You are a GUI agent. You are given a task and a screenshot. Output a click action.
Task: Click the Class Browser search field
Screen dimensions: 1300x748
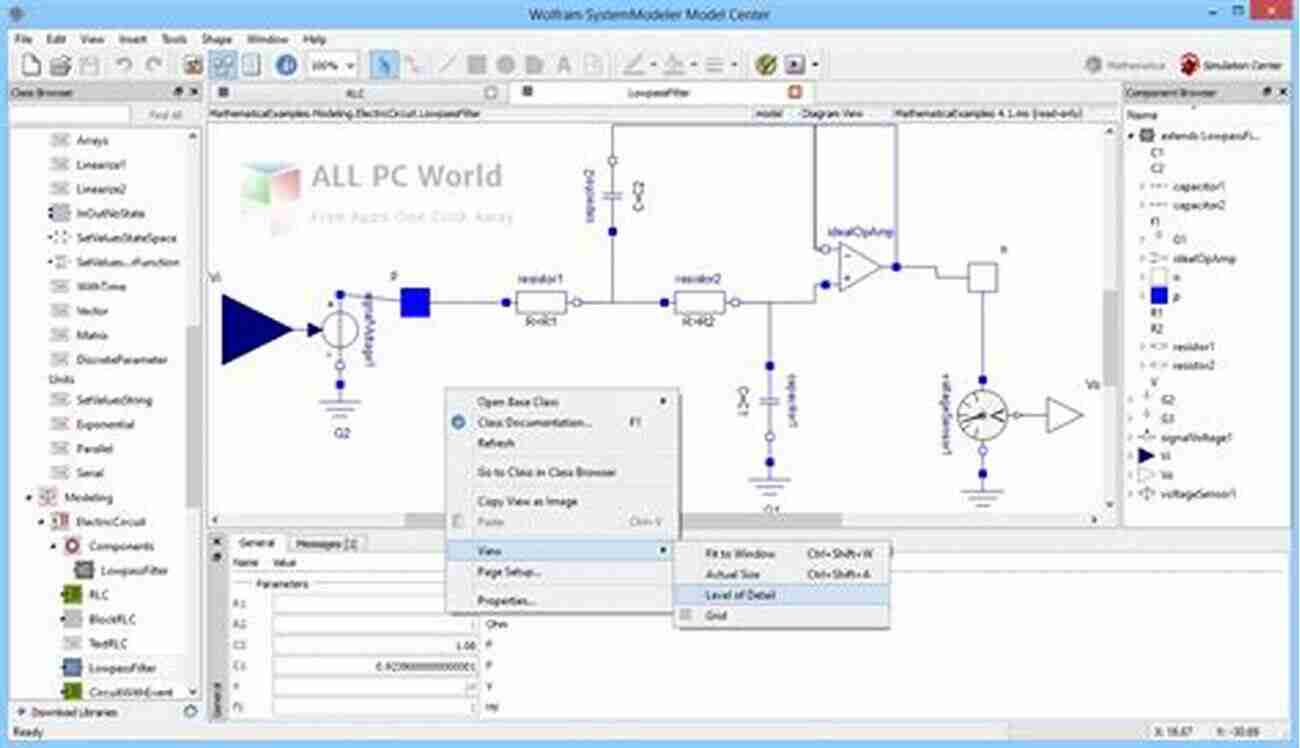(x=70, y=115)
